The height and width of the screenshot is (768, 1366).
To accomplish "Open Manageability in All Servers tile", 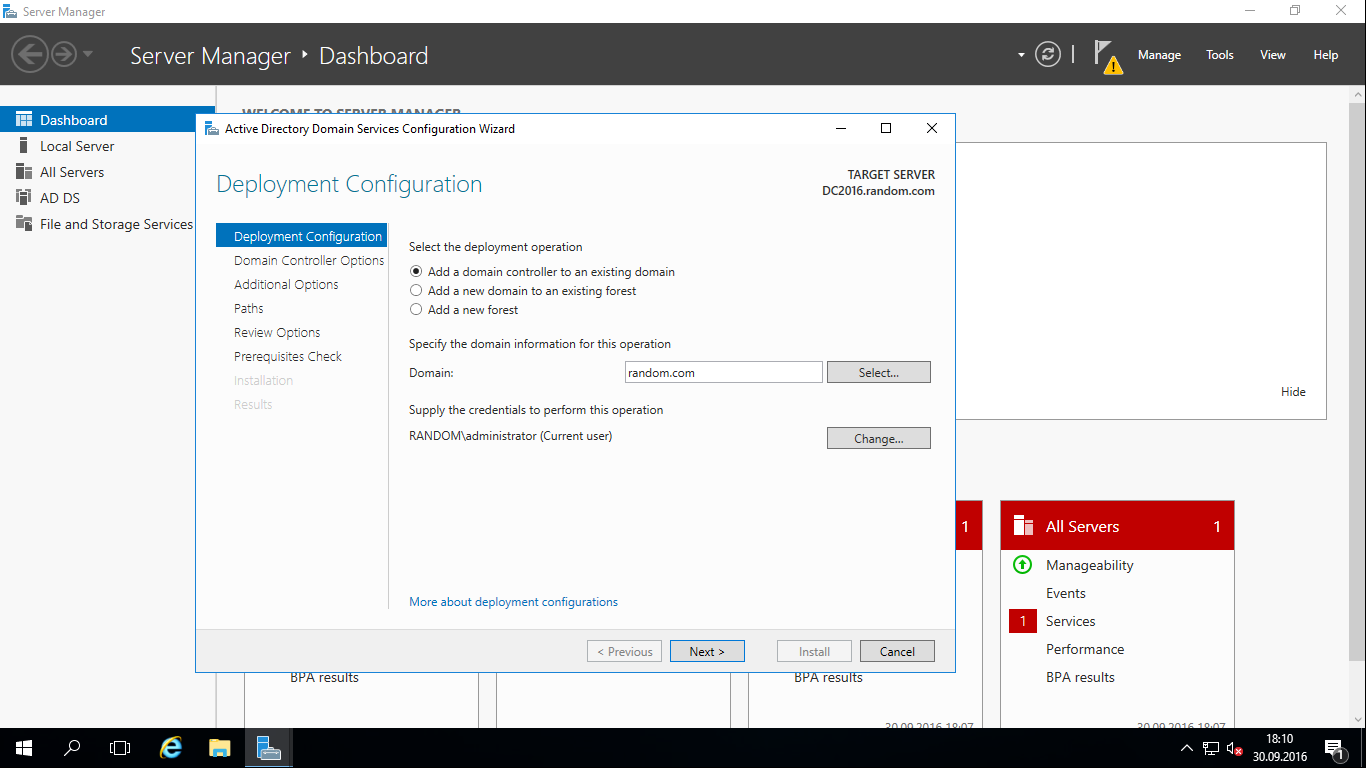I will pyautogui.click(x=1089, y=565).
